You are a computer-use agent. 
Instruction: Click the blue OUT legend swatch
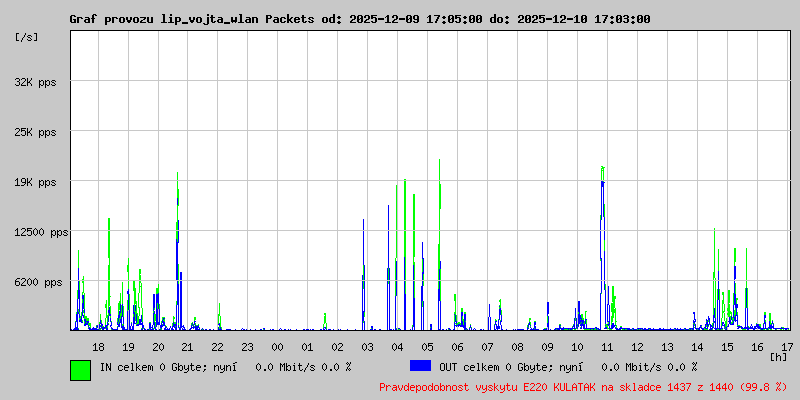[x=420, y=366]
